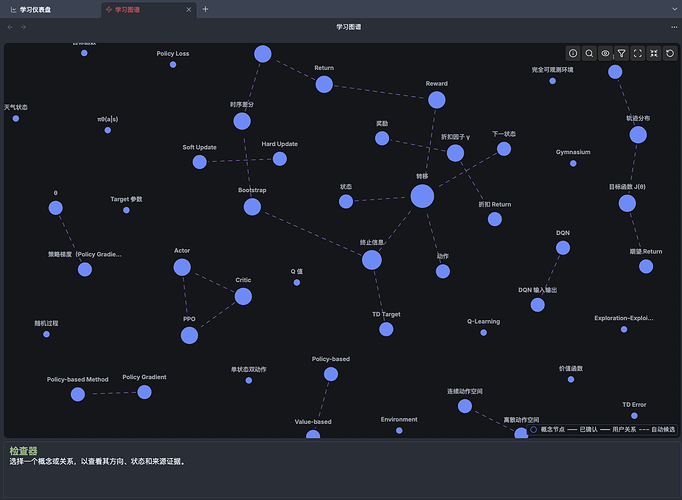Open the three-dot more options menu
Image resolution: width=682 pixels, height=500 pixels.
point(674,27)
